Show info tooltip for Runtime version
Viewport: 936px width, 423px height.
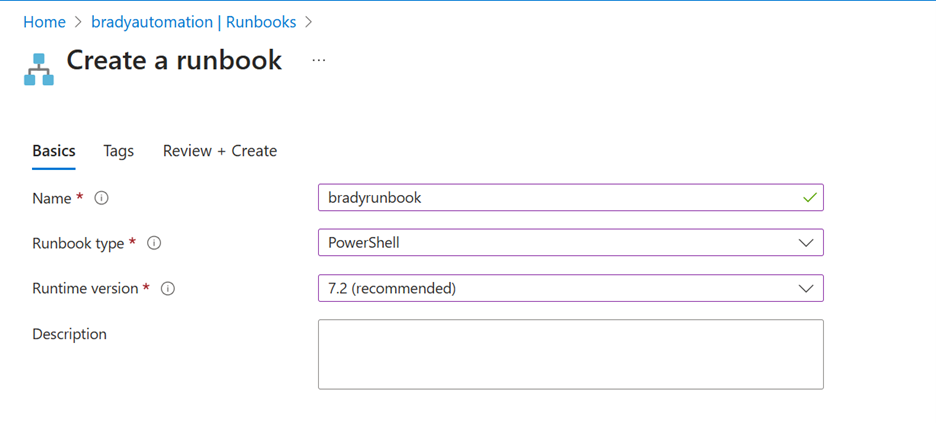click(x=168, y=289)
